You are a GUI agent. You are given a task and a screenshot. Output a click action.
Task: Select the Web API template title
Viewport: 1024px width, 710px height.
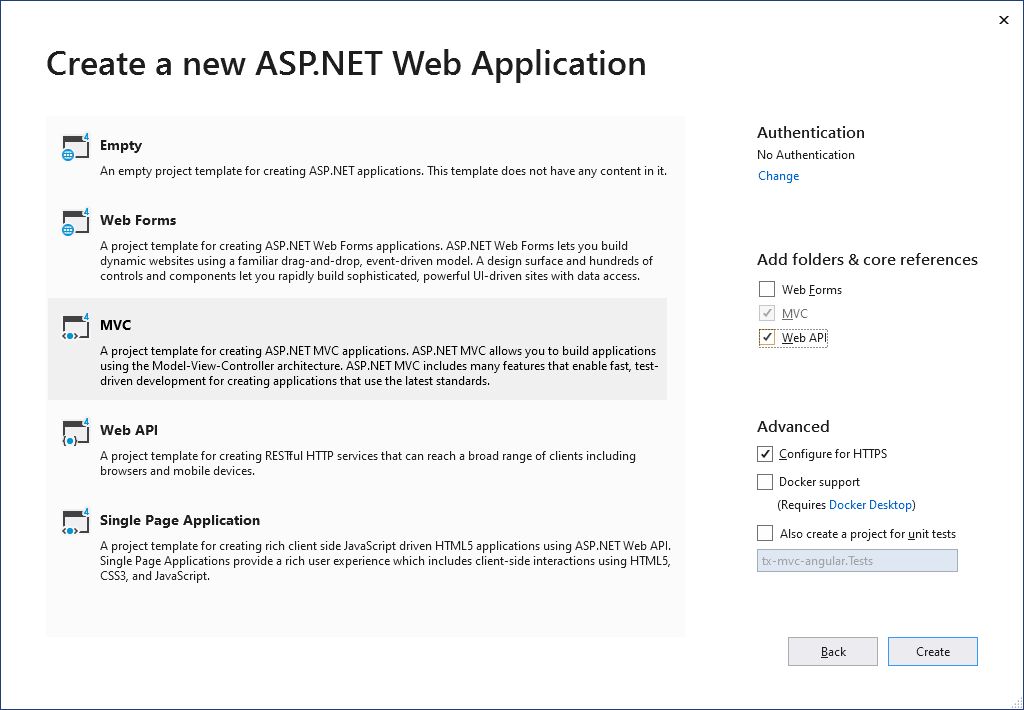129,430
